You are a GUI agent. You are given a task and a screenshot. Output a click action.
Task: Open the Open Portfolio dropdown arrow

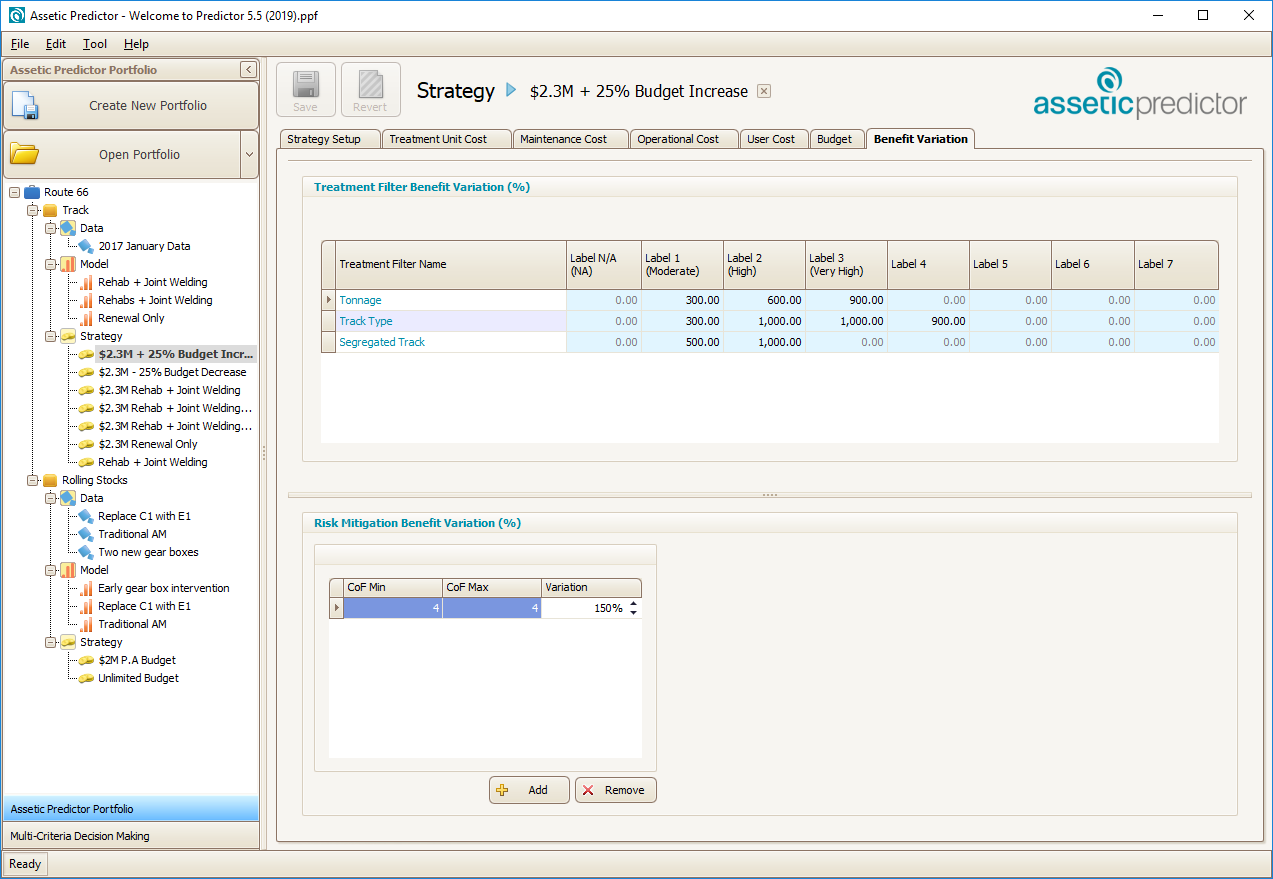(x=249, y=155)
